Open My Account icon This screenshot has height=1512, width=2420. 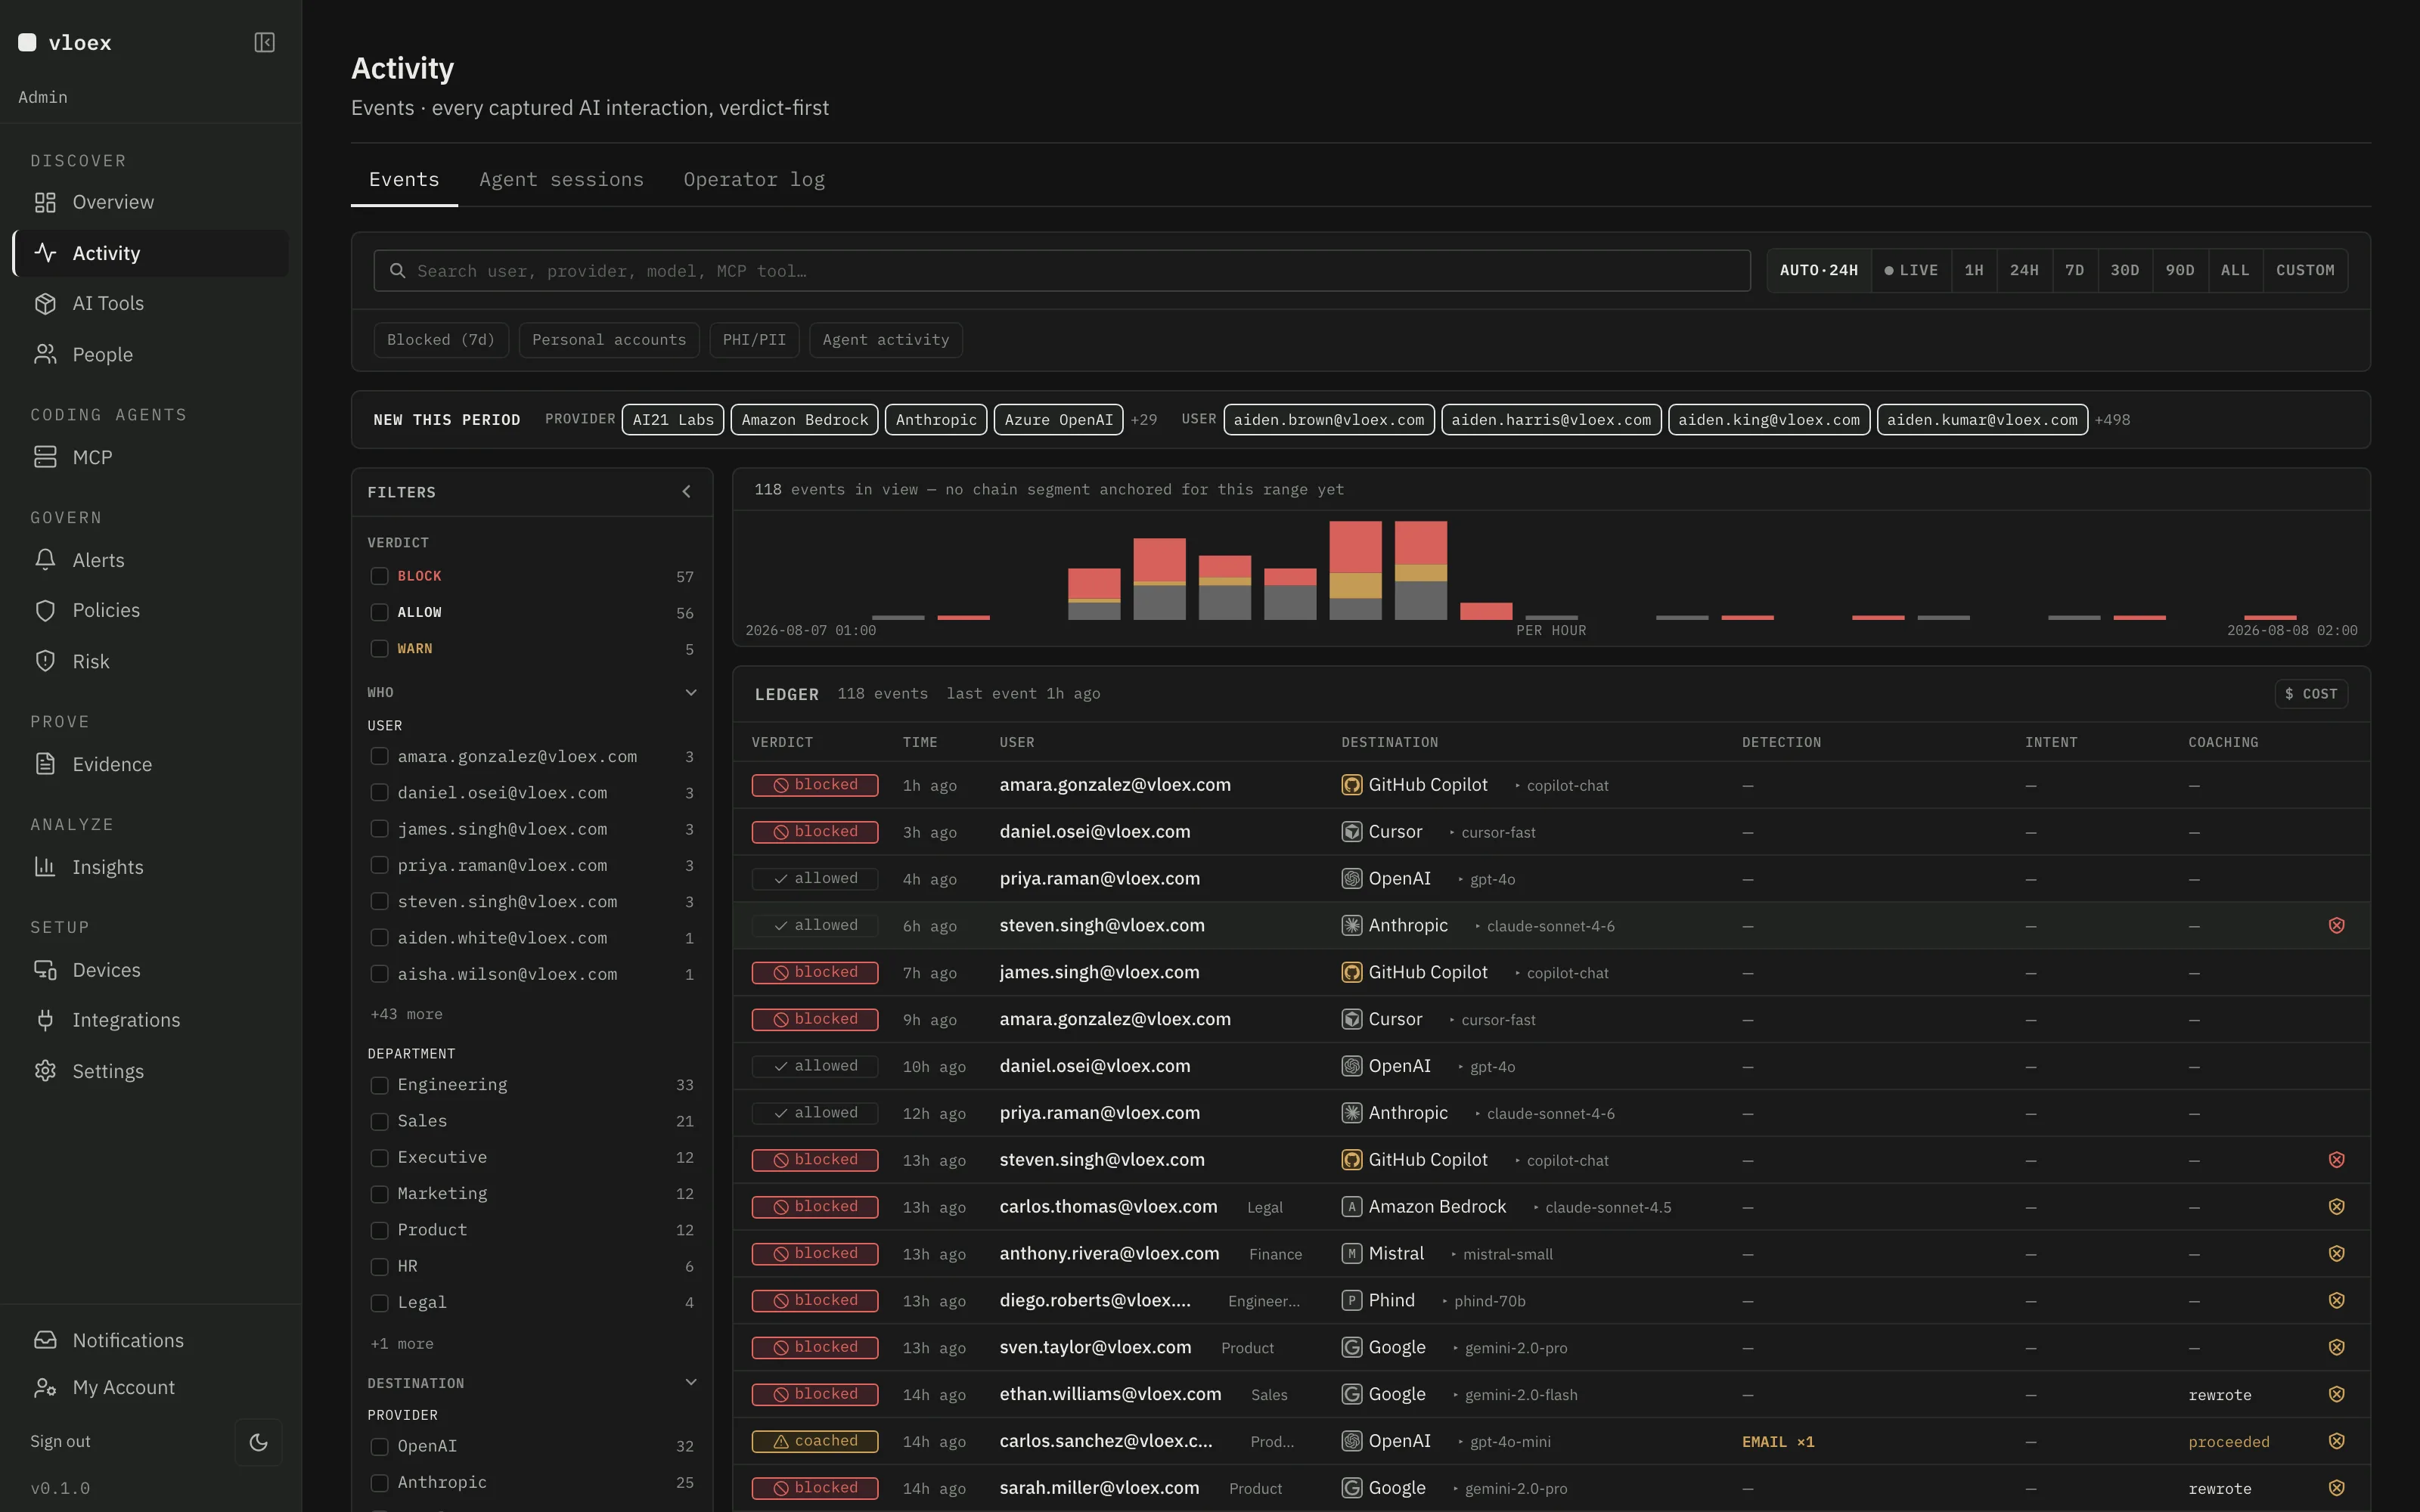(x=45, y=1387)
